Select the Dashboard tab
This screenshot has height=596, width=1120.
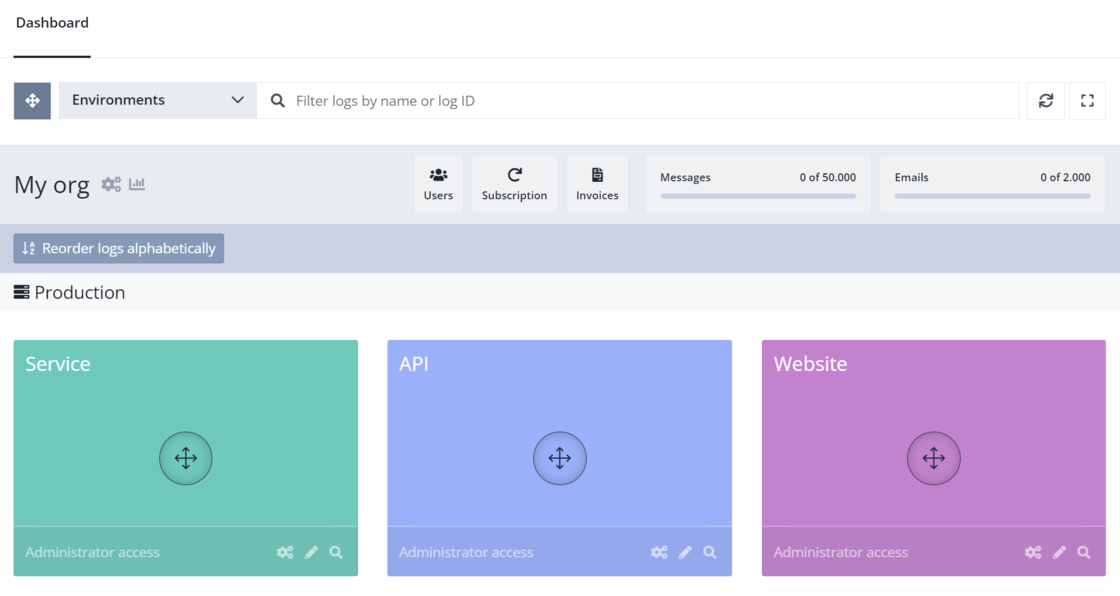52,23
